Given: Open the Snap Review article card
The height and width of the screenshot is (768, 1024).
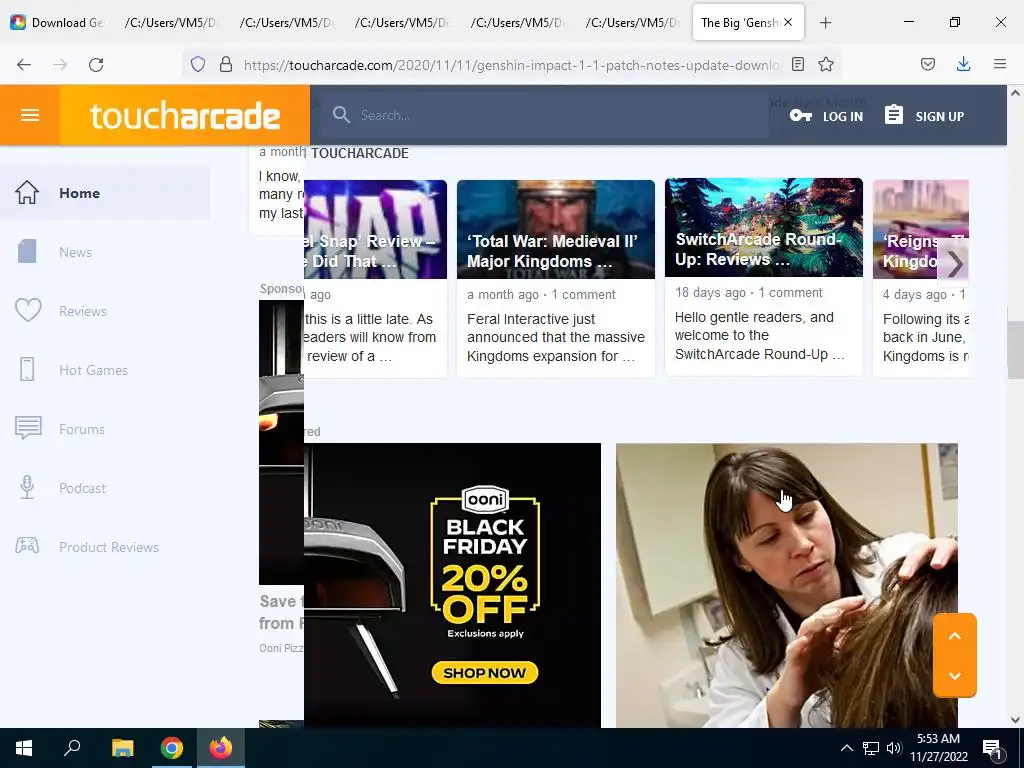Looking at the screenshot, I should [376, 279].
